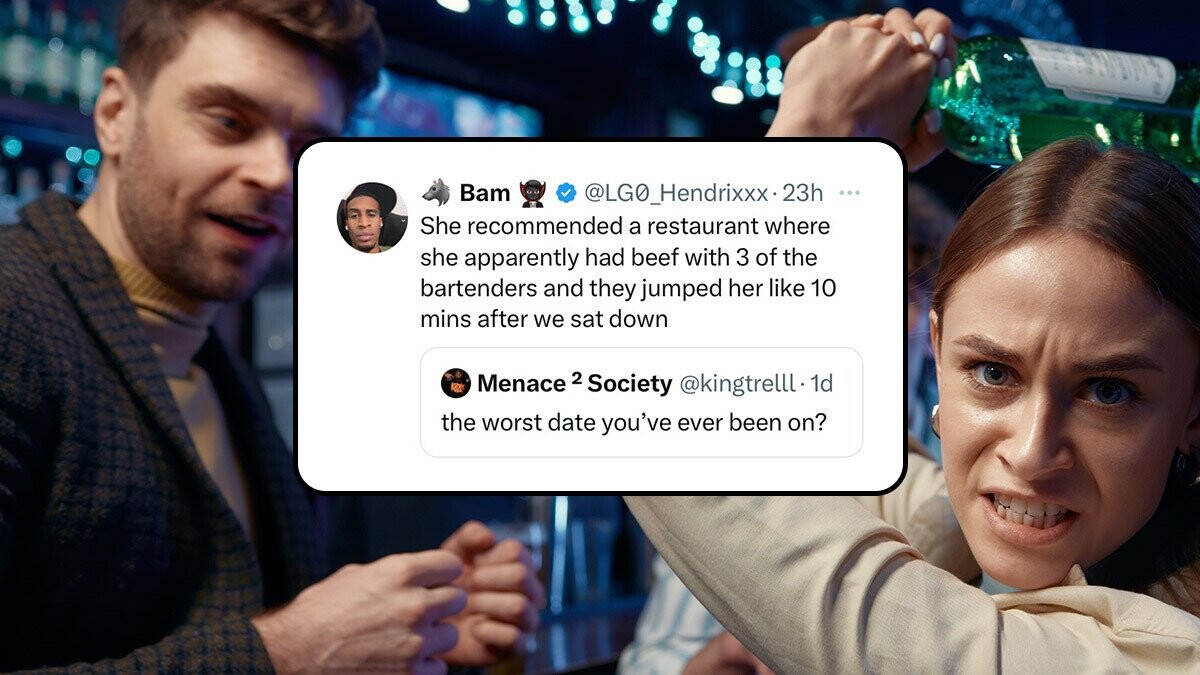Click the 23h timestamp on the tweet
This screenshot has height=675, width=1200.
click(x=802, y=192)
